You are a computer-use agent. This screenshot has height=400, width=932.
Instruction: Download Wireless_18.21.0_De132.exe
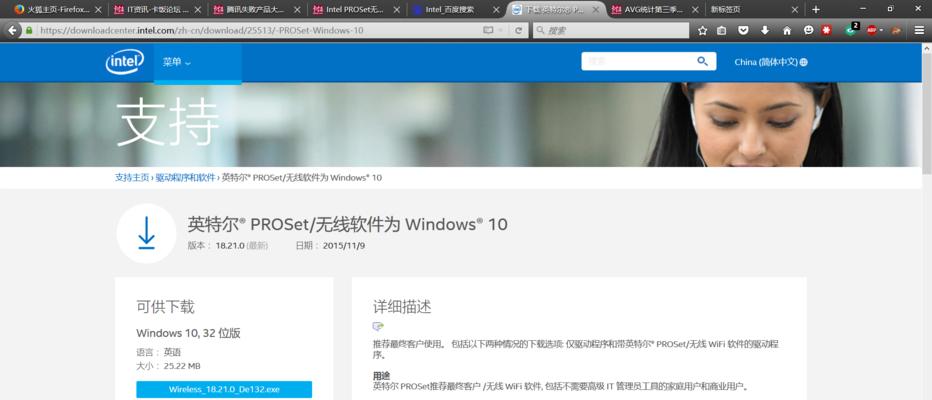tap(224, 389)
